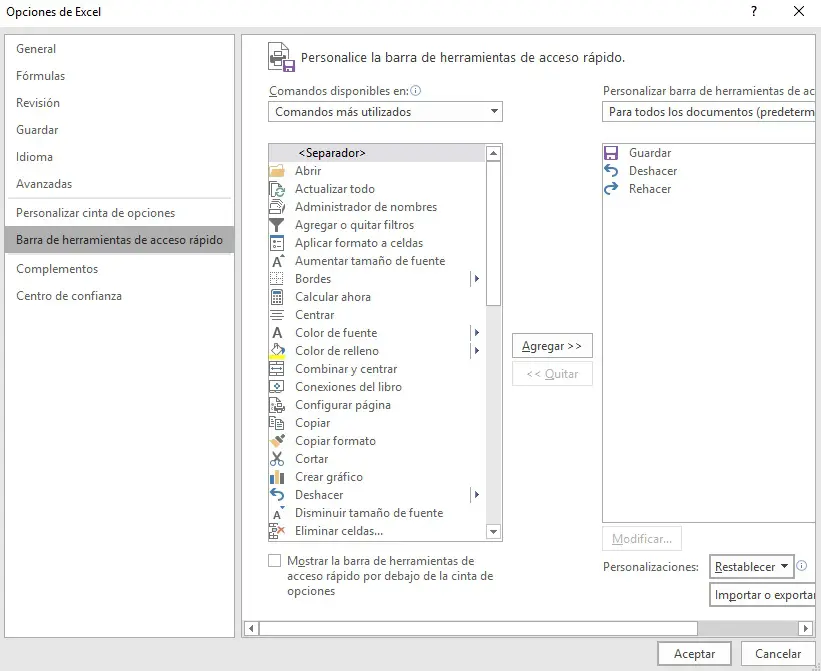Click the Conexiones del libro icon
The height and width of the screenshot is (671, 821).
click(276, 387)
